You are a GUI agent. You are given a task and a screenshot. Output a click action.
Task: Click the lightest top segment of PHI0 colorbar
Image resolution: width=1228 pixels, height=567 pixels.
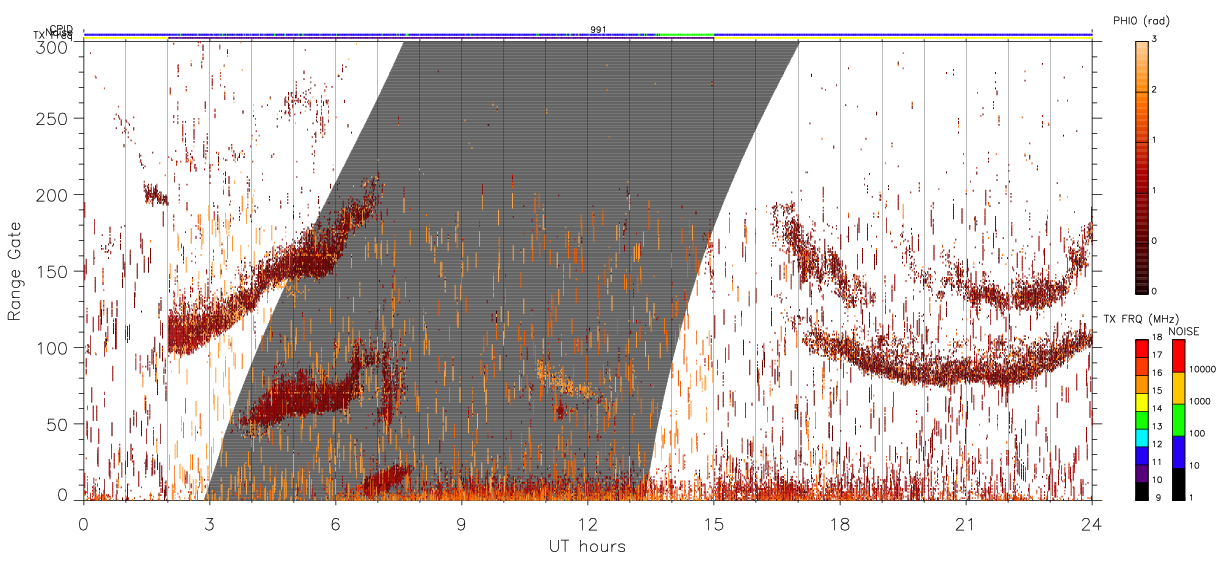point(1141,66)
